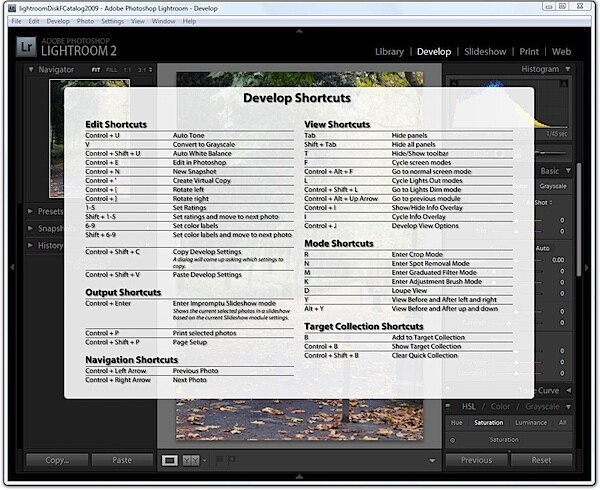Open the toolbar content dropdown triangle

click(x=432, y=461)
